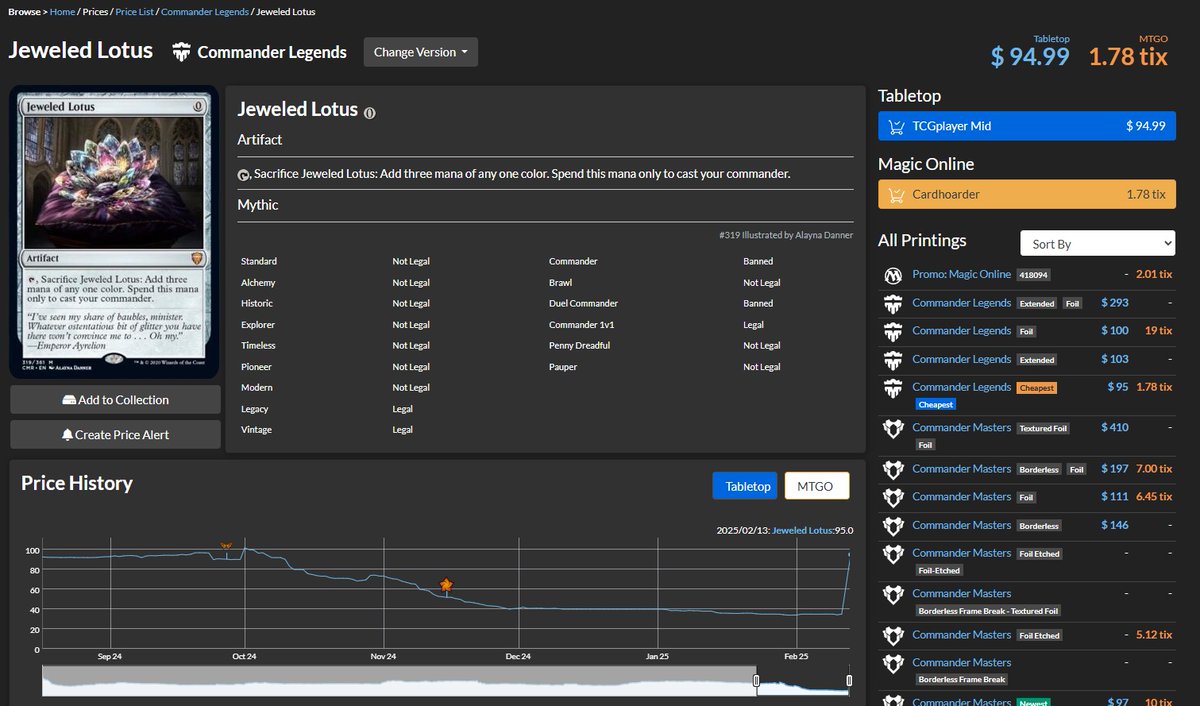This screenshot has height=706, width=1200.
Task: Click the TCGplayer Mid $94.99 button
Action: (1027, 126)
